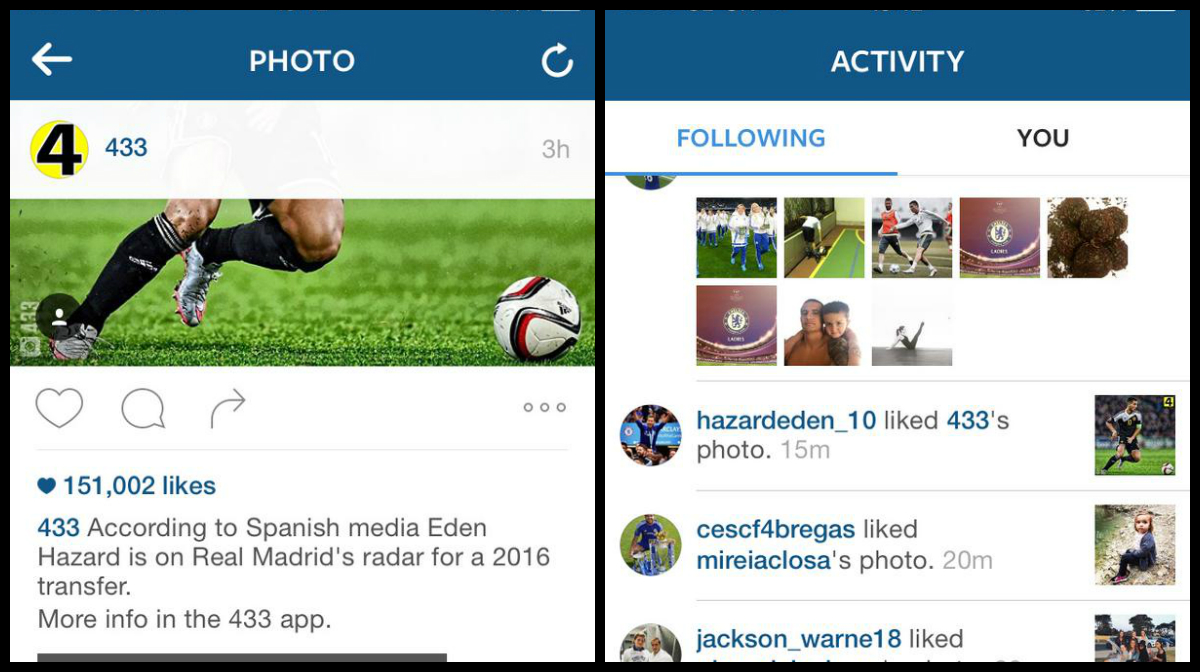Open jackson_warne18 username link
This screenshot has width=1200, height=672.
point(799,638)
